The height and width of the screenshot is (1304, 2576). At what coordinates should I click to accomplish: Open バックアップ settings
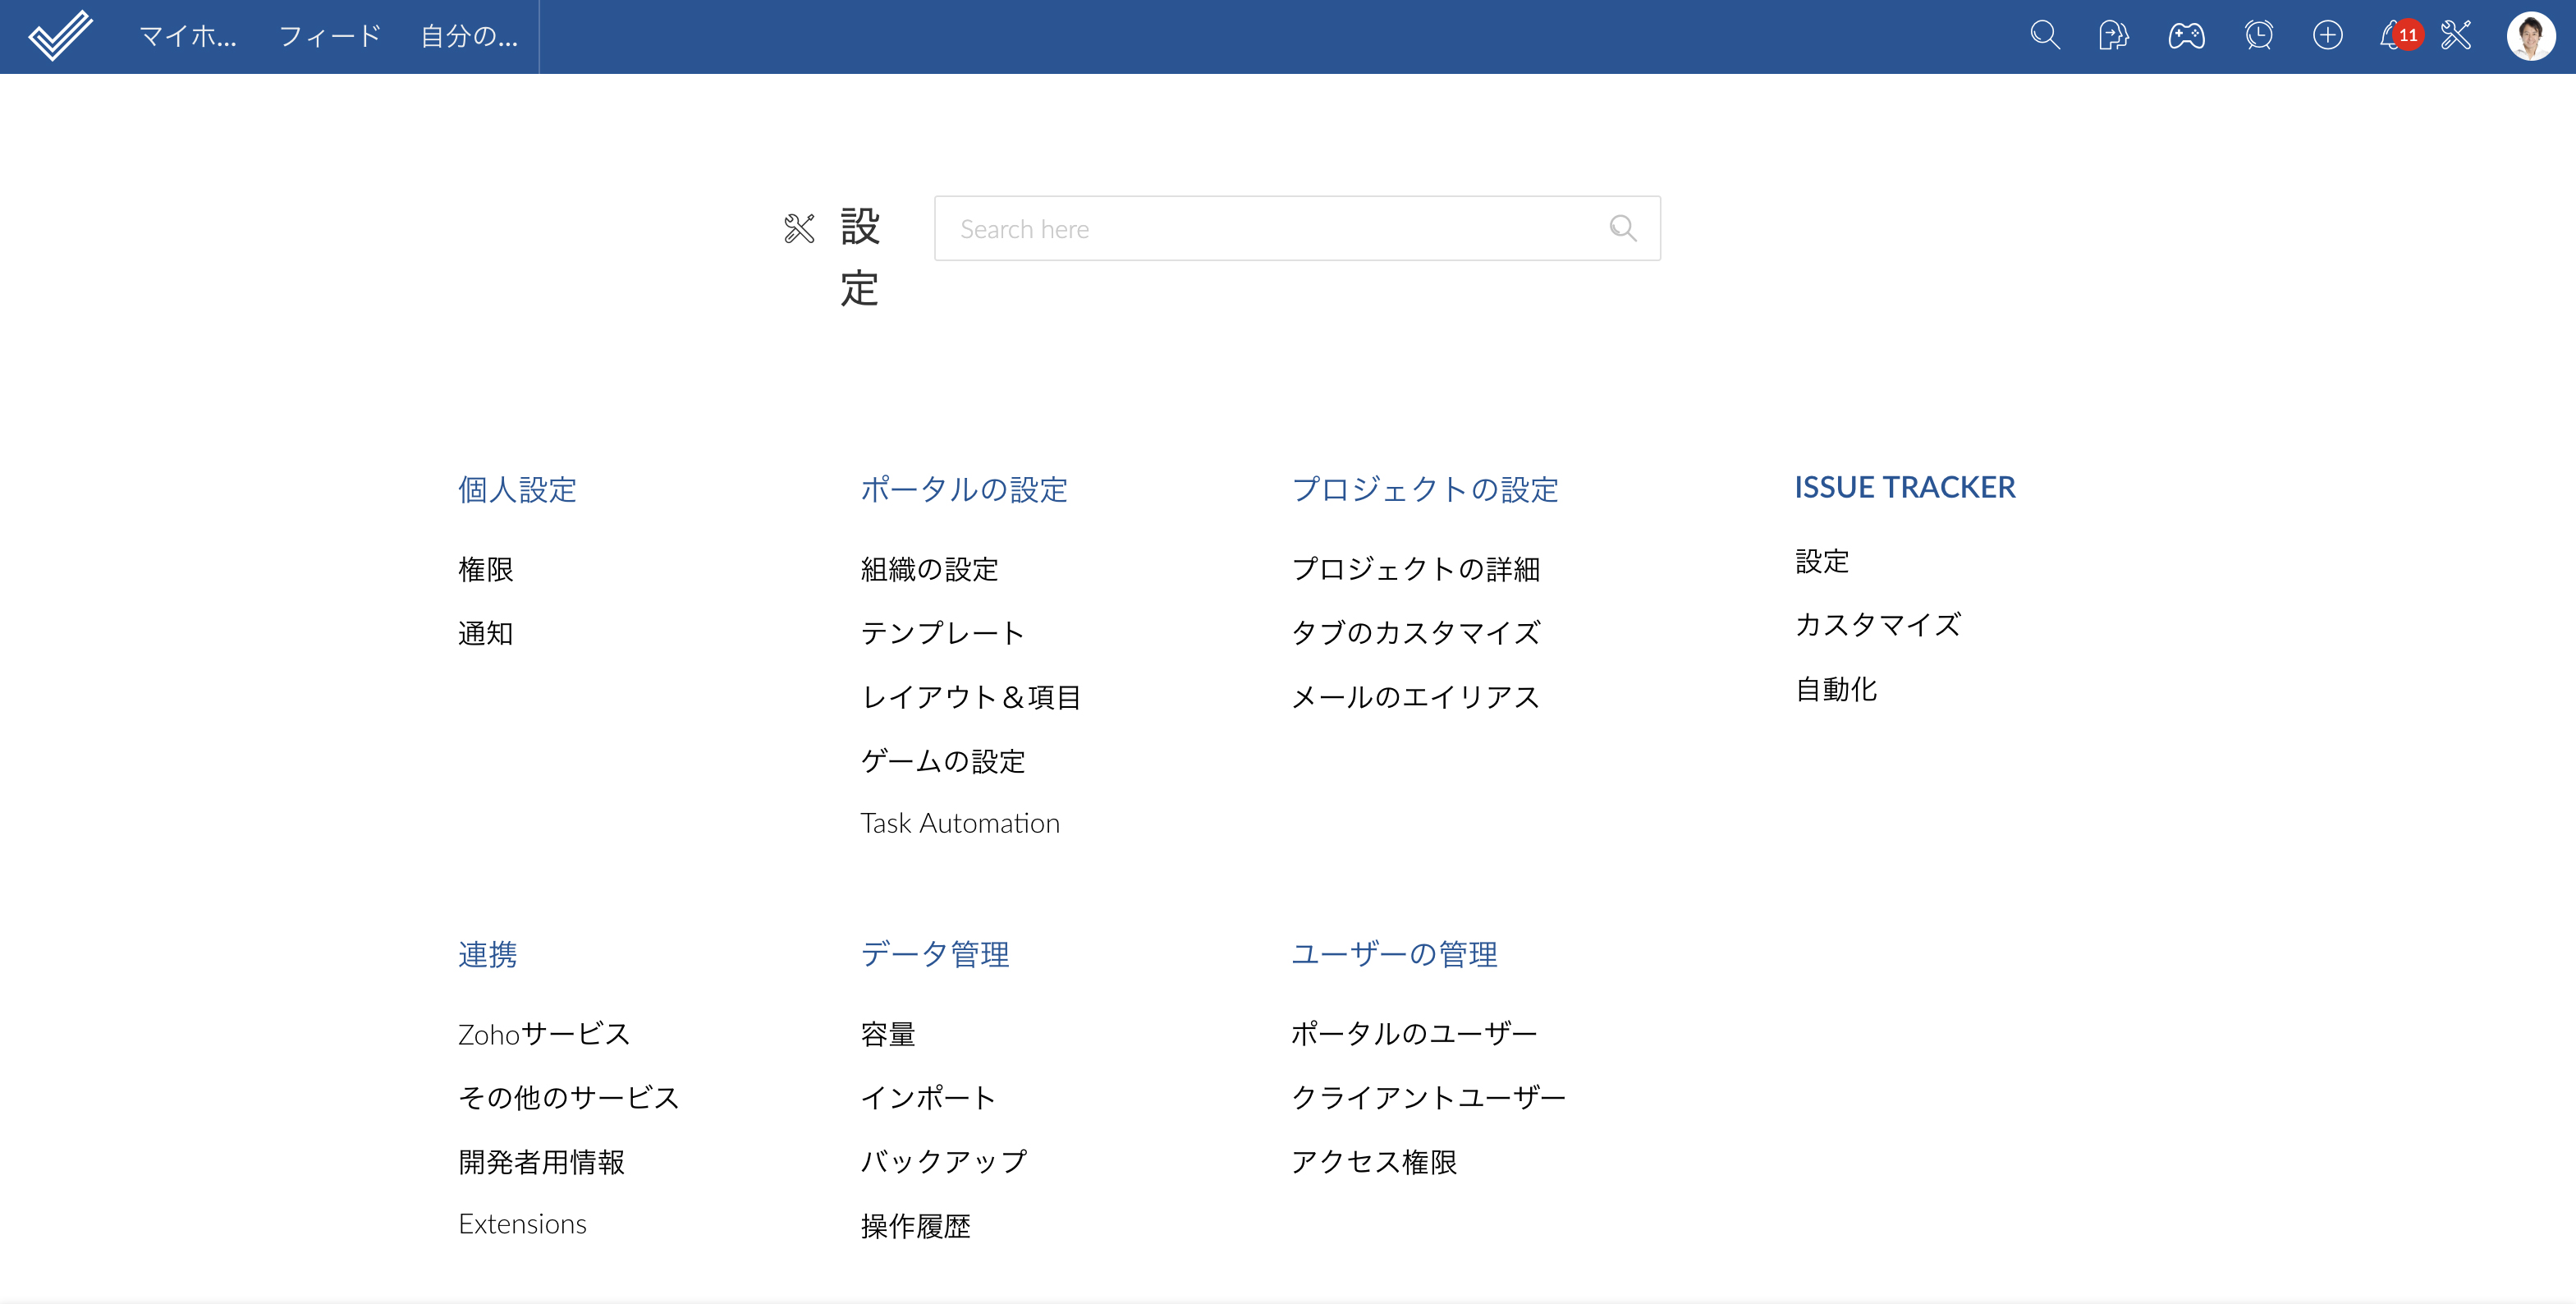[x=944, y=1161]
